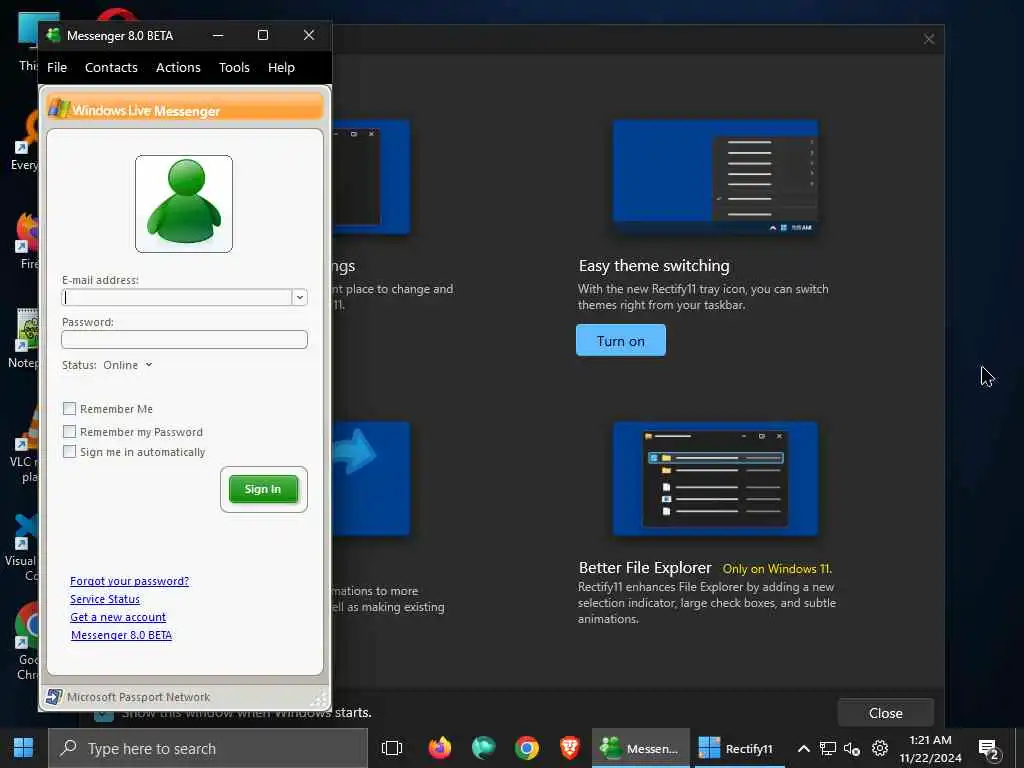Open Task View from the taskbar
The height and width of the screenshot is (768, 1024).
click(x=392, y=748)
